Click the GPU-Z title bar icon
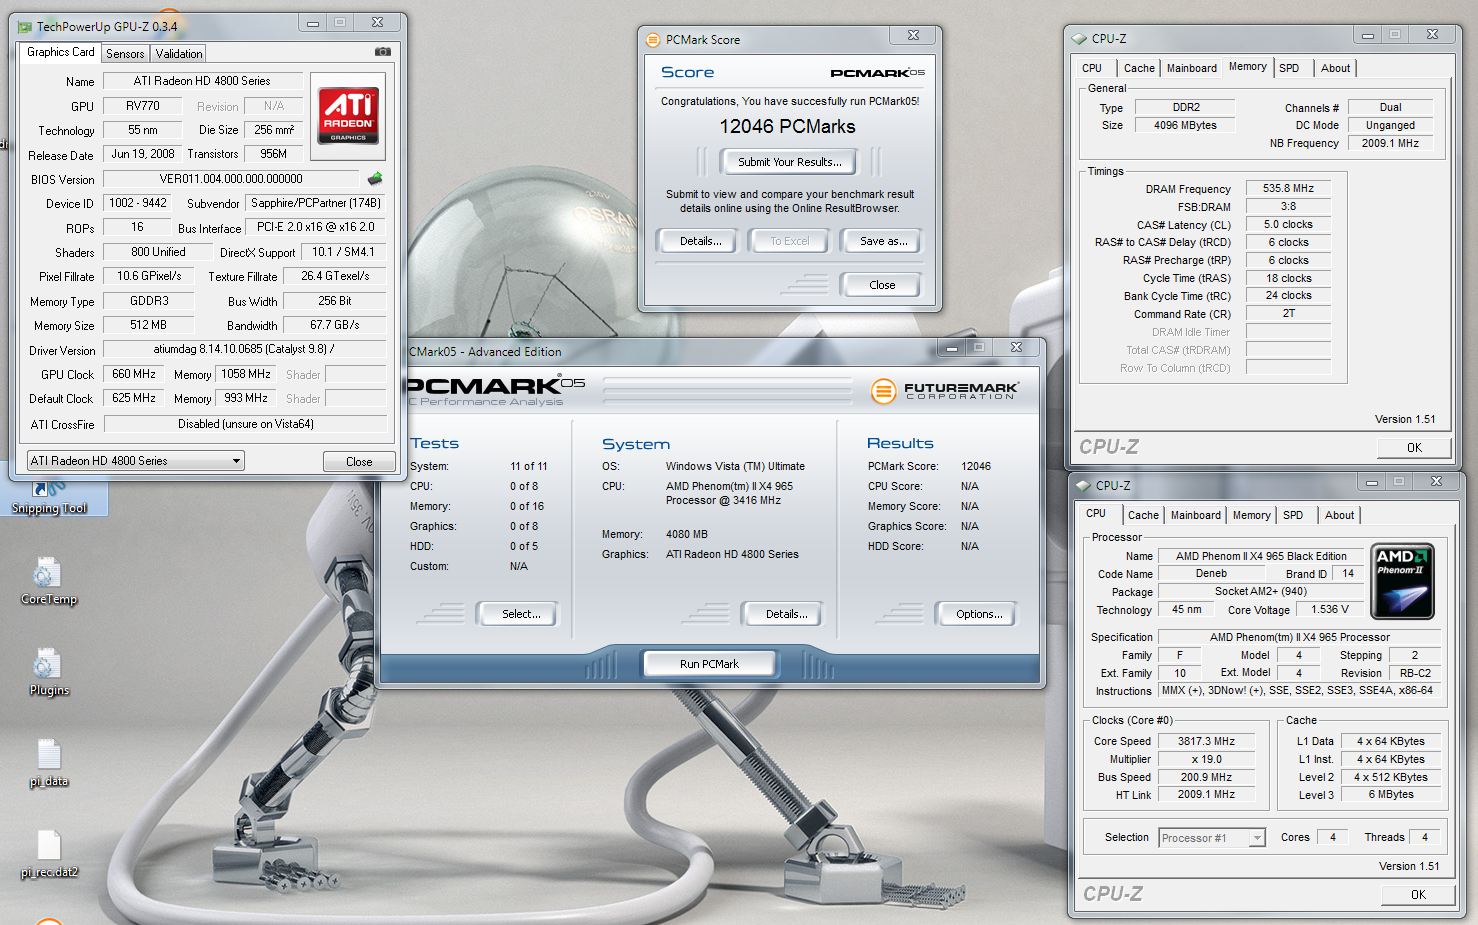The width and height of the screenshot is (1478, 925). (24, 27)
